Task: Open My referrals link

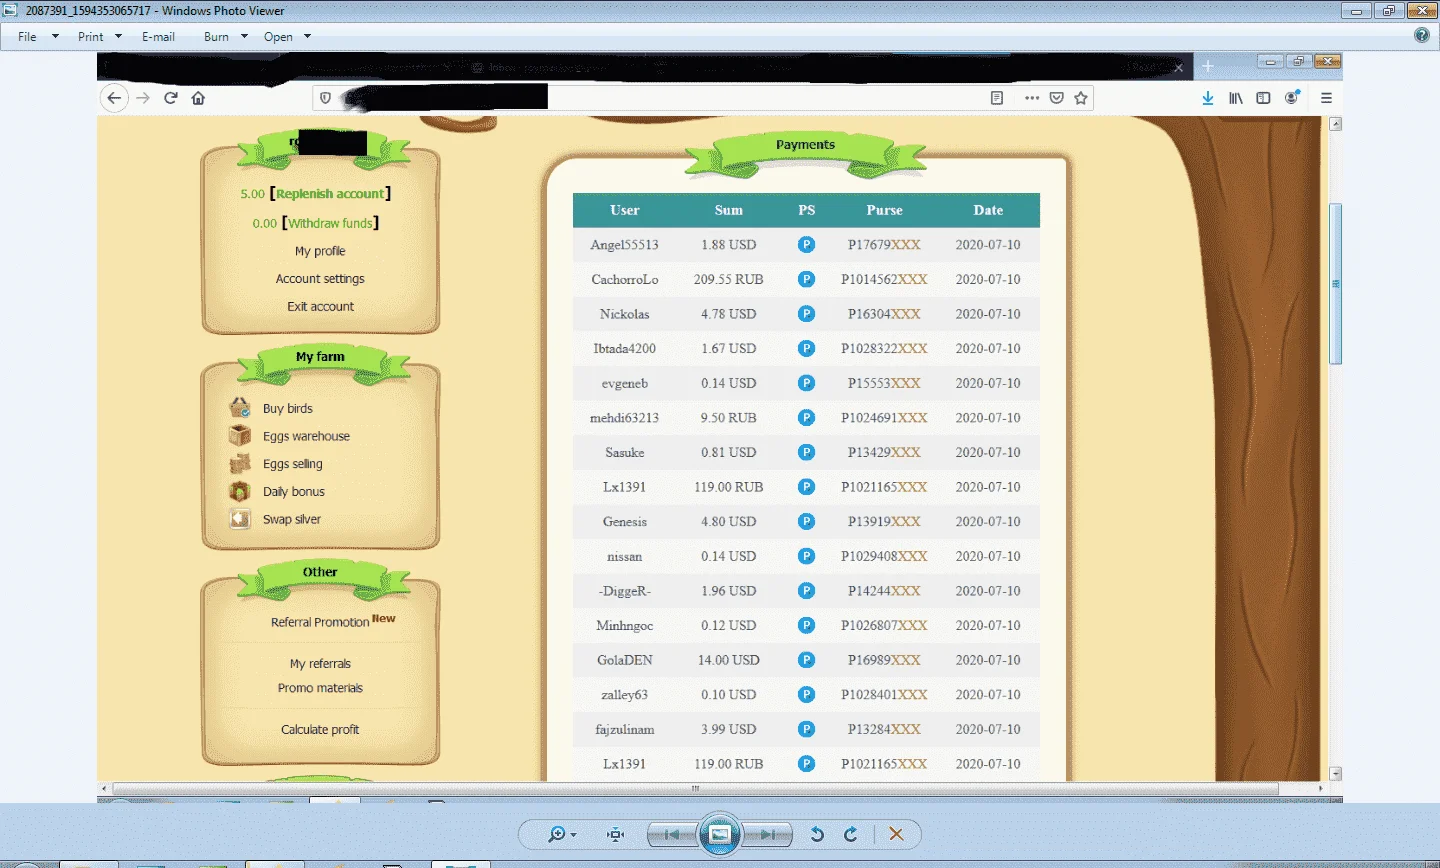Action: click(x=320, y=664)
